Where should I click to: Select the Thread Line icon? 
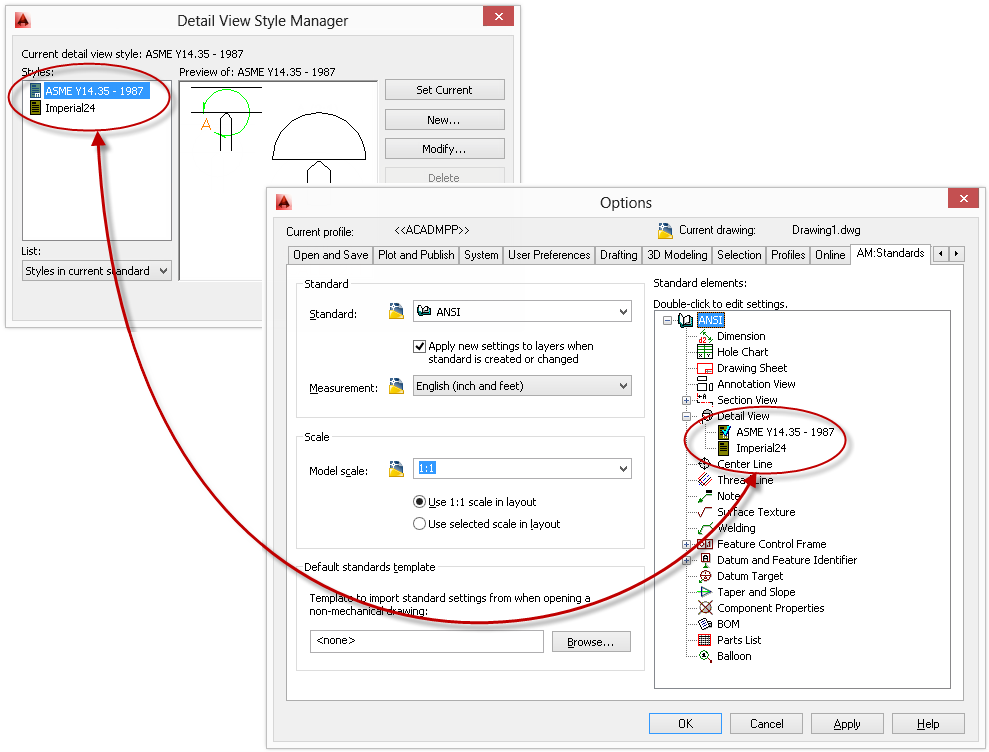[705, 480]
